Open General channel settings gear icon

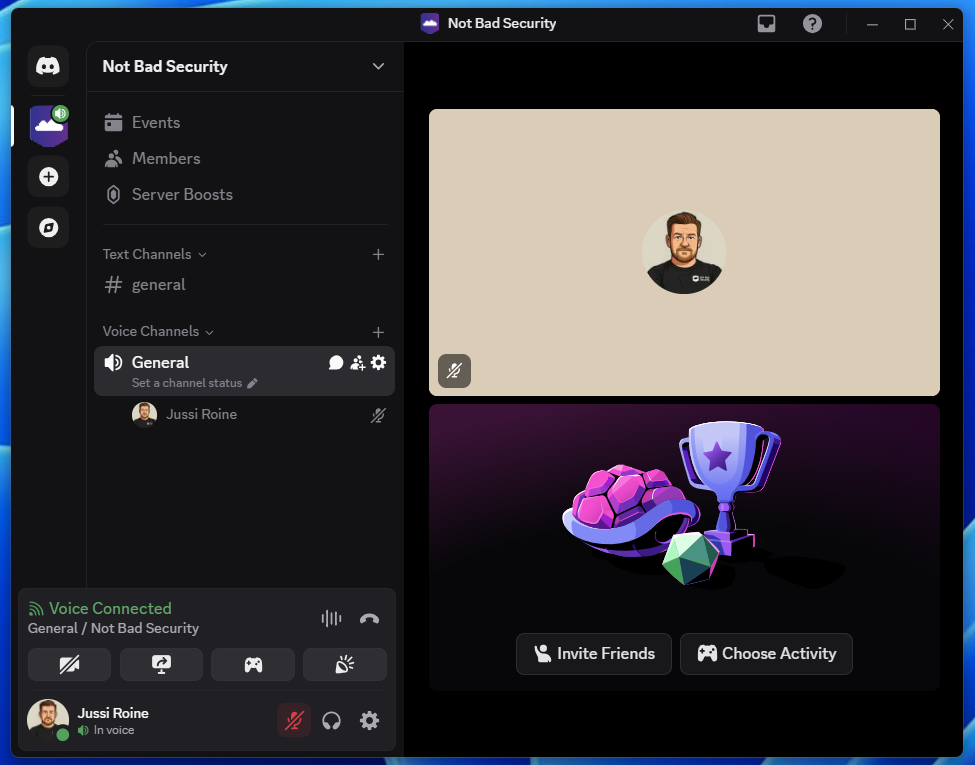[378, 363]
